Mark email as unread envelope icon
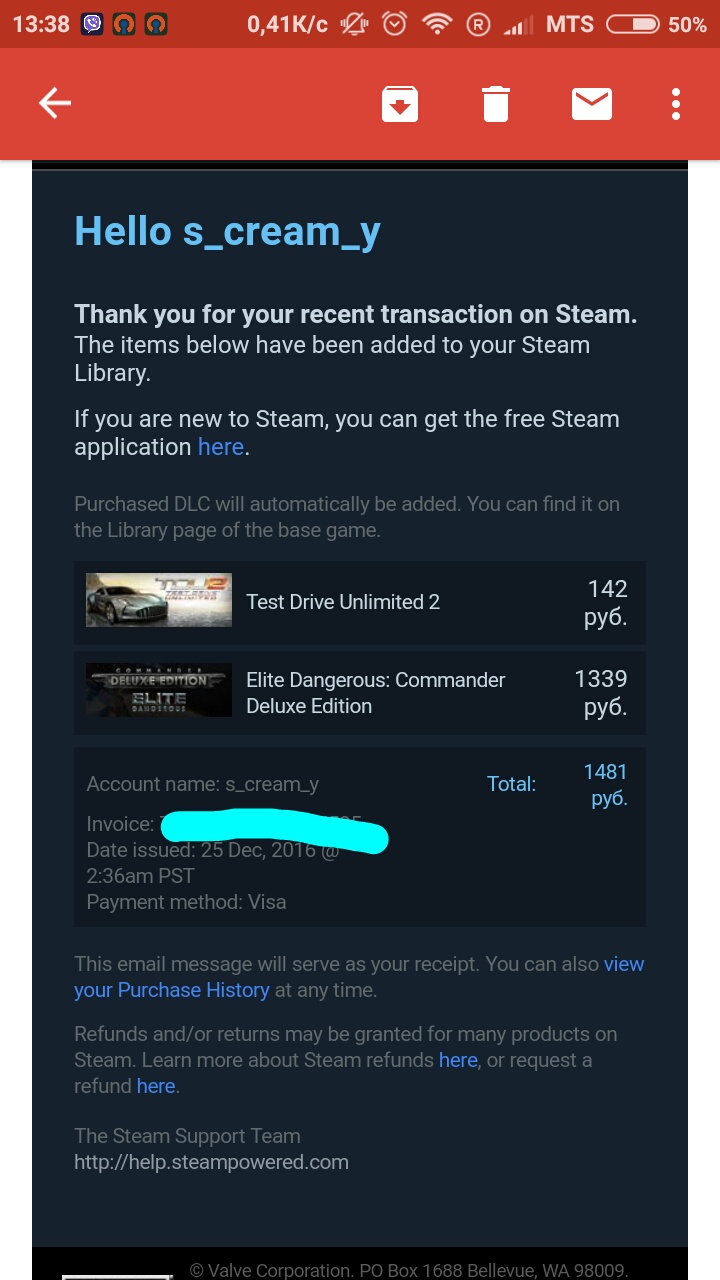720x1280 pixels. click(592, 103)
